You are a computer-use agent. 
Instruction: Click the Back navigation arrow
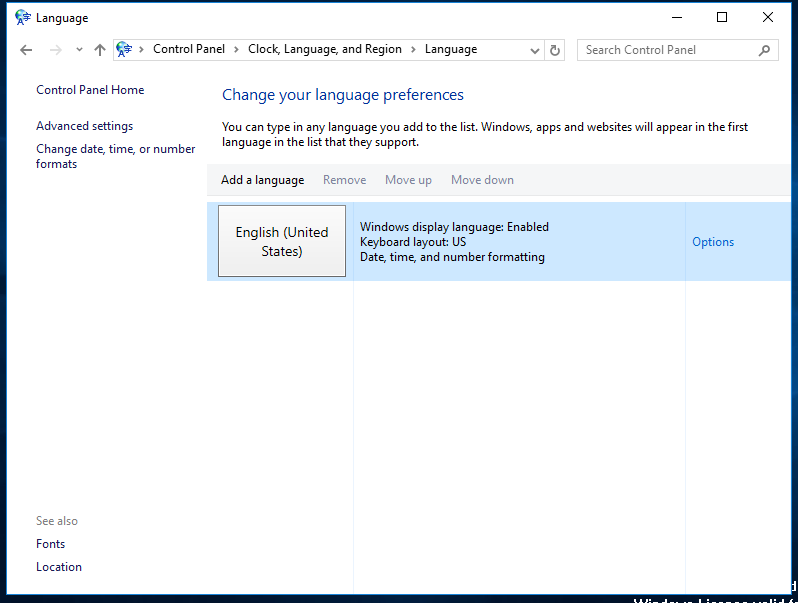tap(26, 50)
